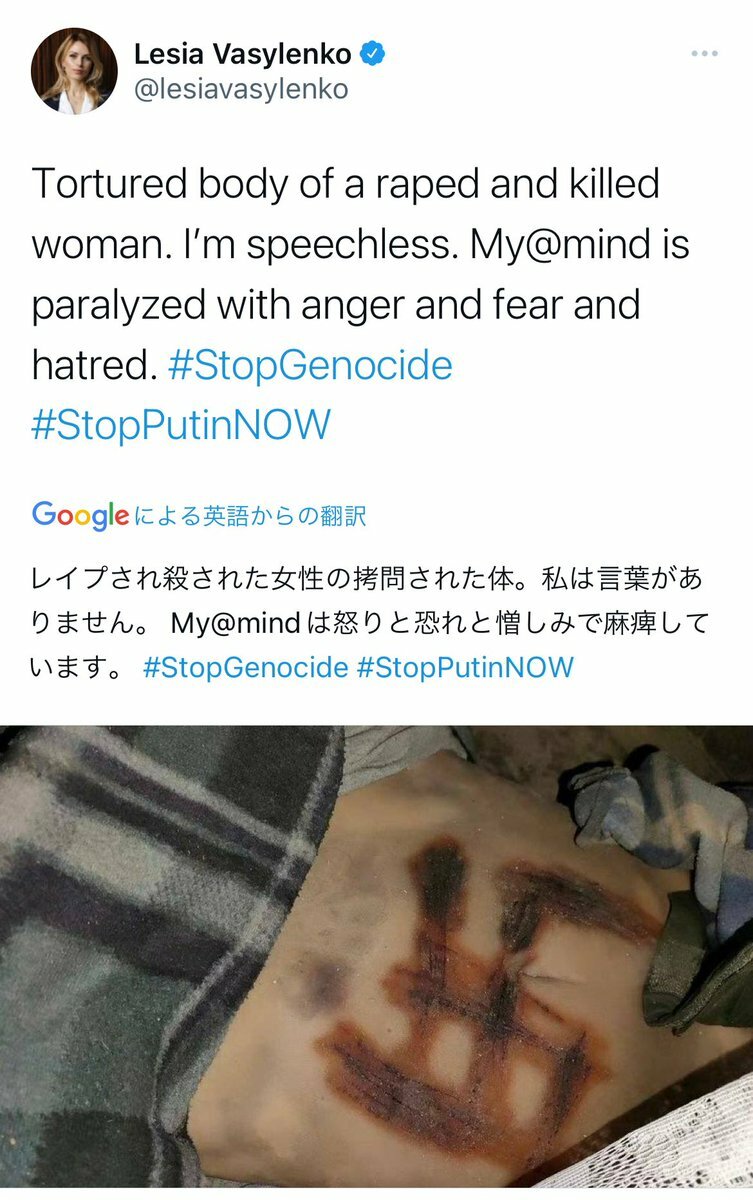
Task: Open #StopGenocide hashtag in the English tweet
Action: [x=311, y=364]
